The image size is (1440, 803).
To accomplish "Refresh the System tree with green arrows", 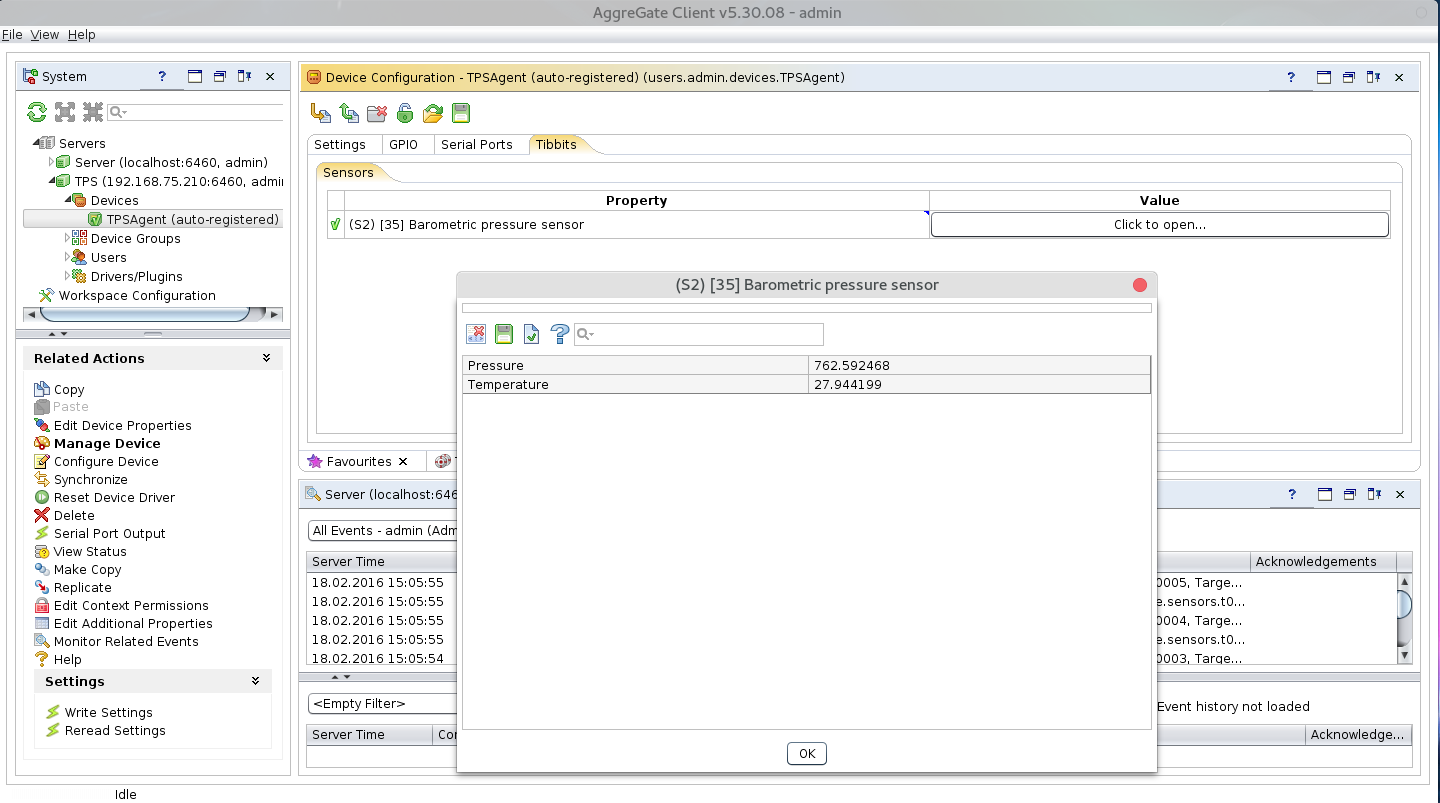I will point(37,112).
